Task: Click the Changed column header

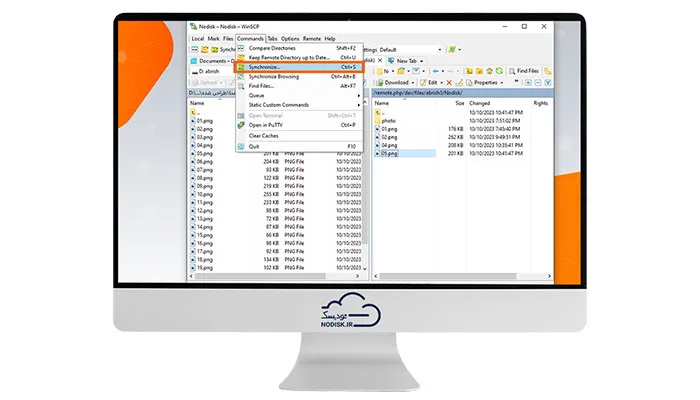Action: [x=479, y=103]
